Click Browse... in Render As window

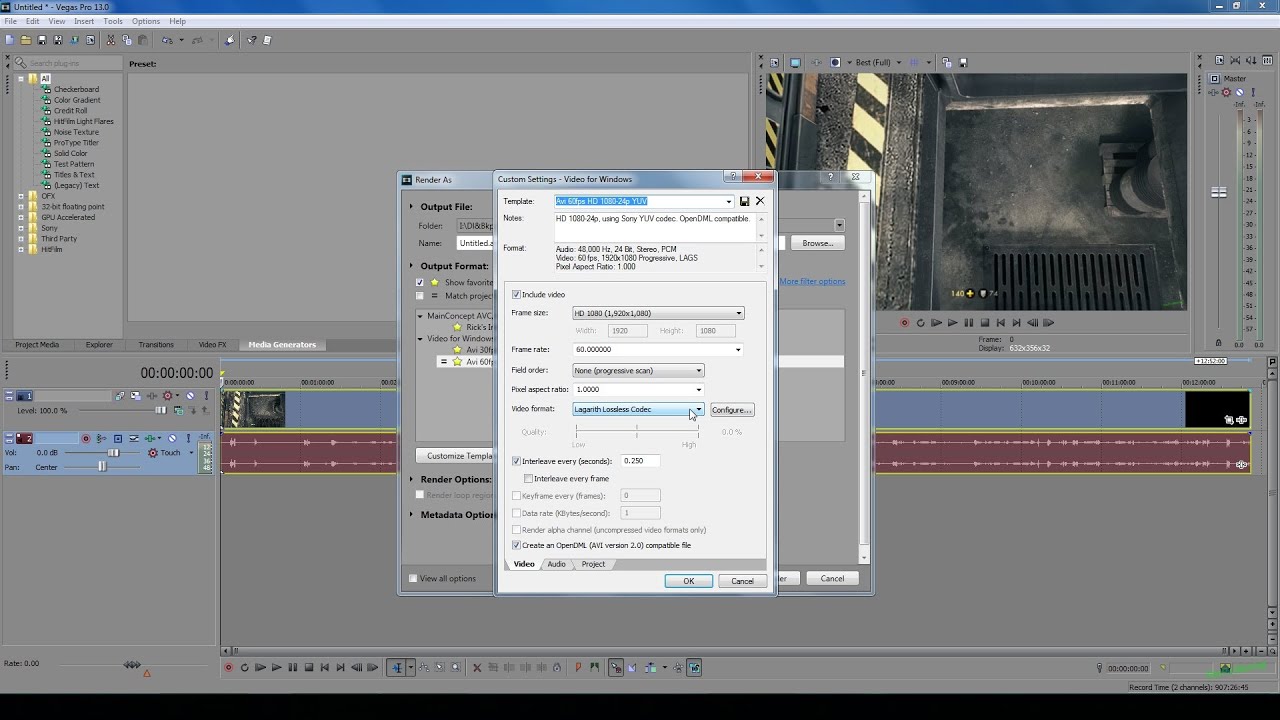click(817, 243)
